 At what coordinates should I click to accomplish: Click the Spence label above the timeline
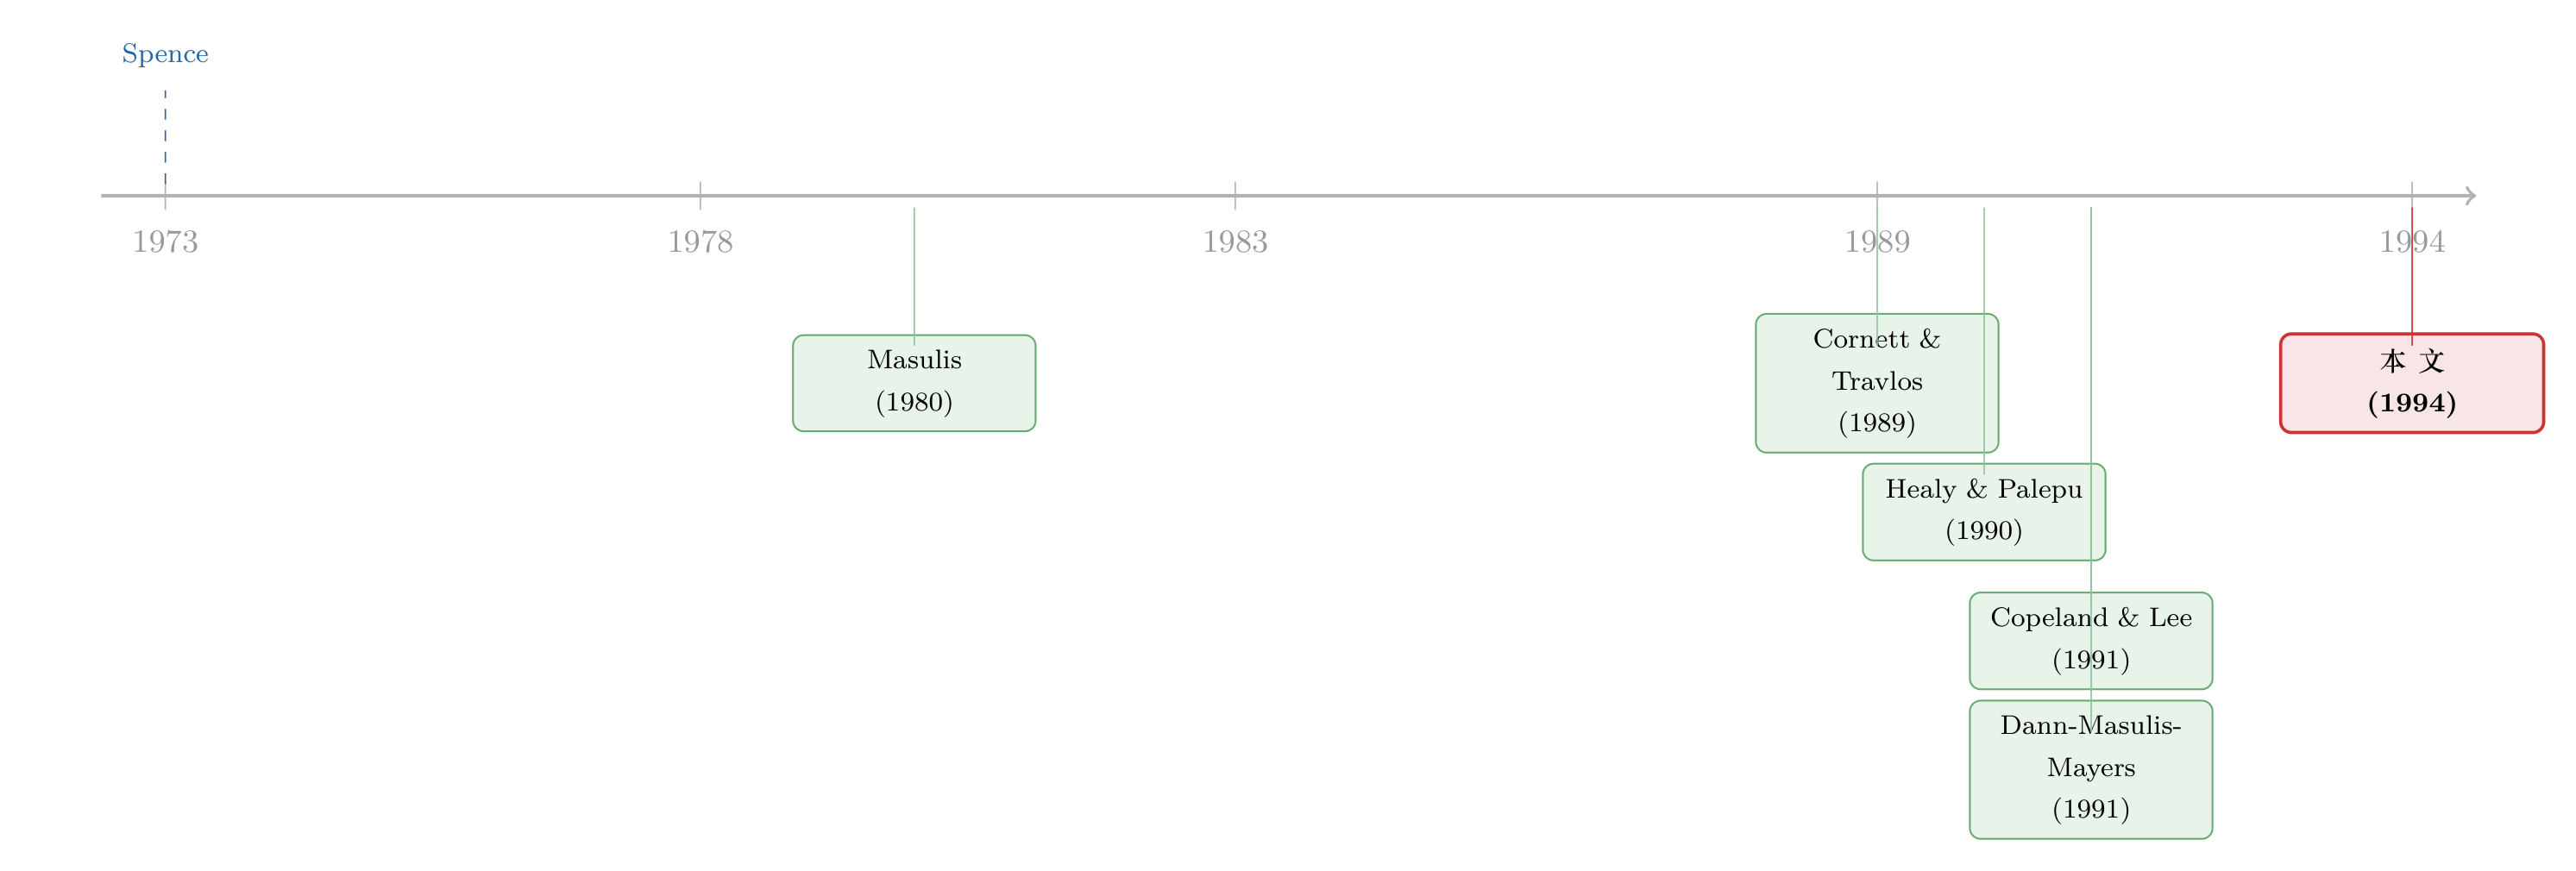[x=165, y=54]
